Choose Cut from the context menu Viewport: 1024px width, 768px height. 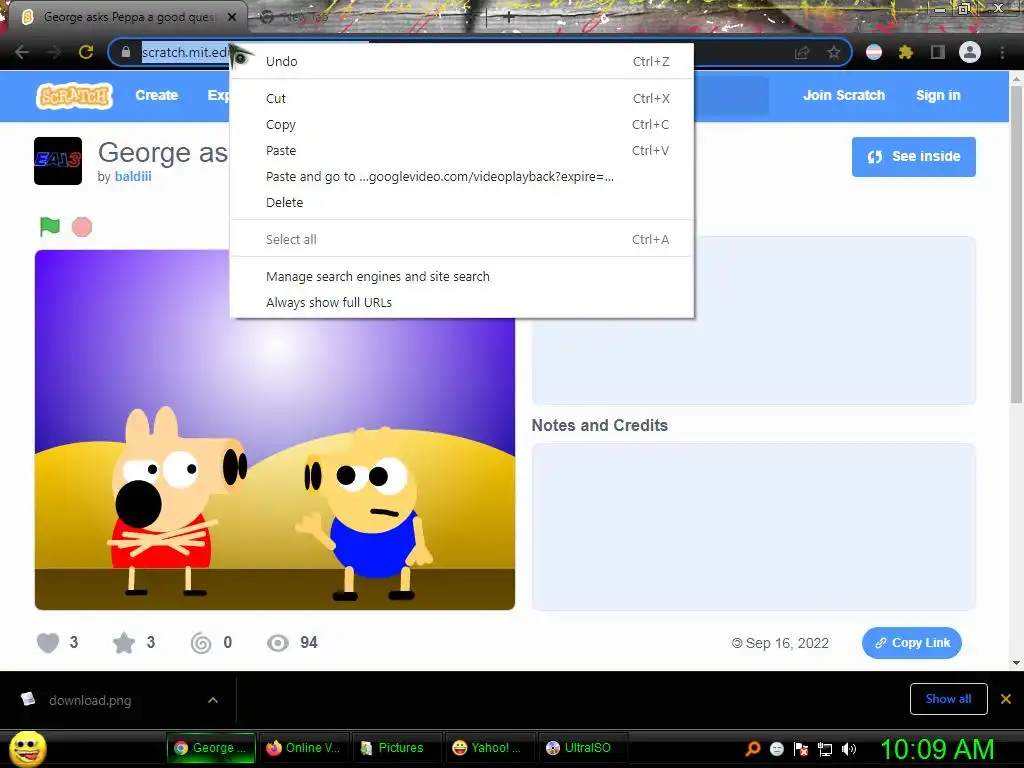462,99
